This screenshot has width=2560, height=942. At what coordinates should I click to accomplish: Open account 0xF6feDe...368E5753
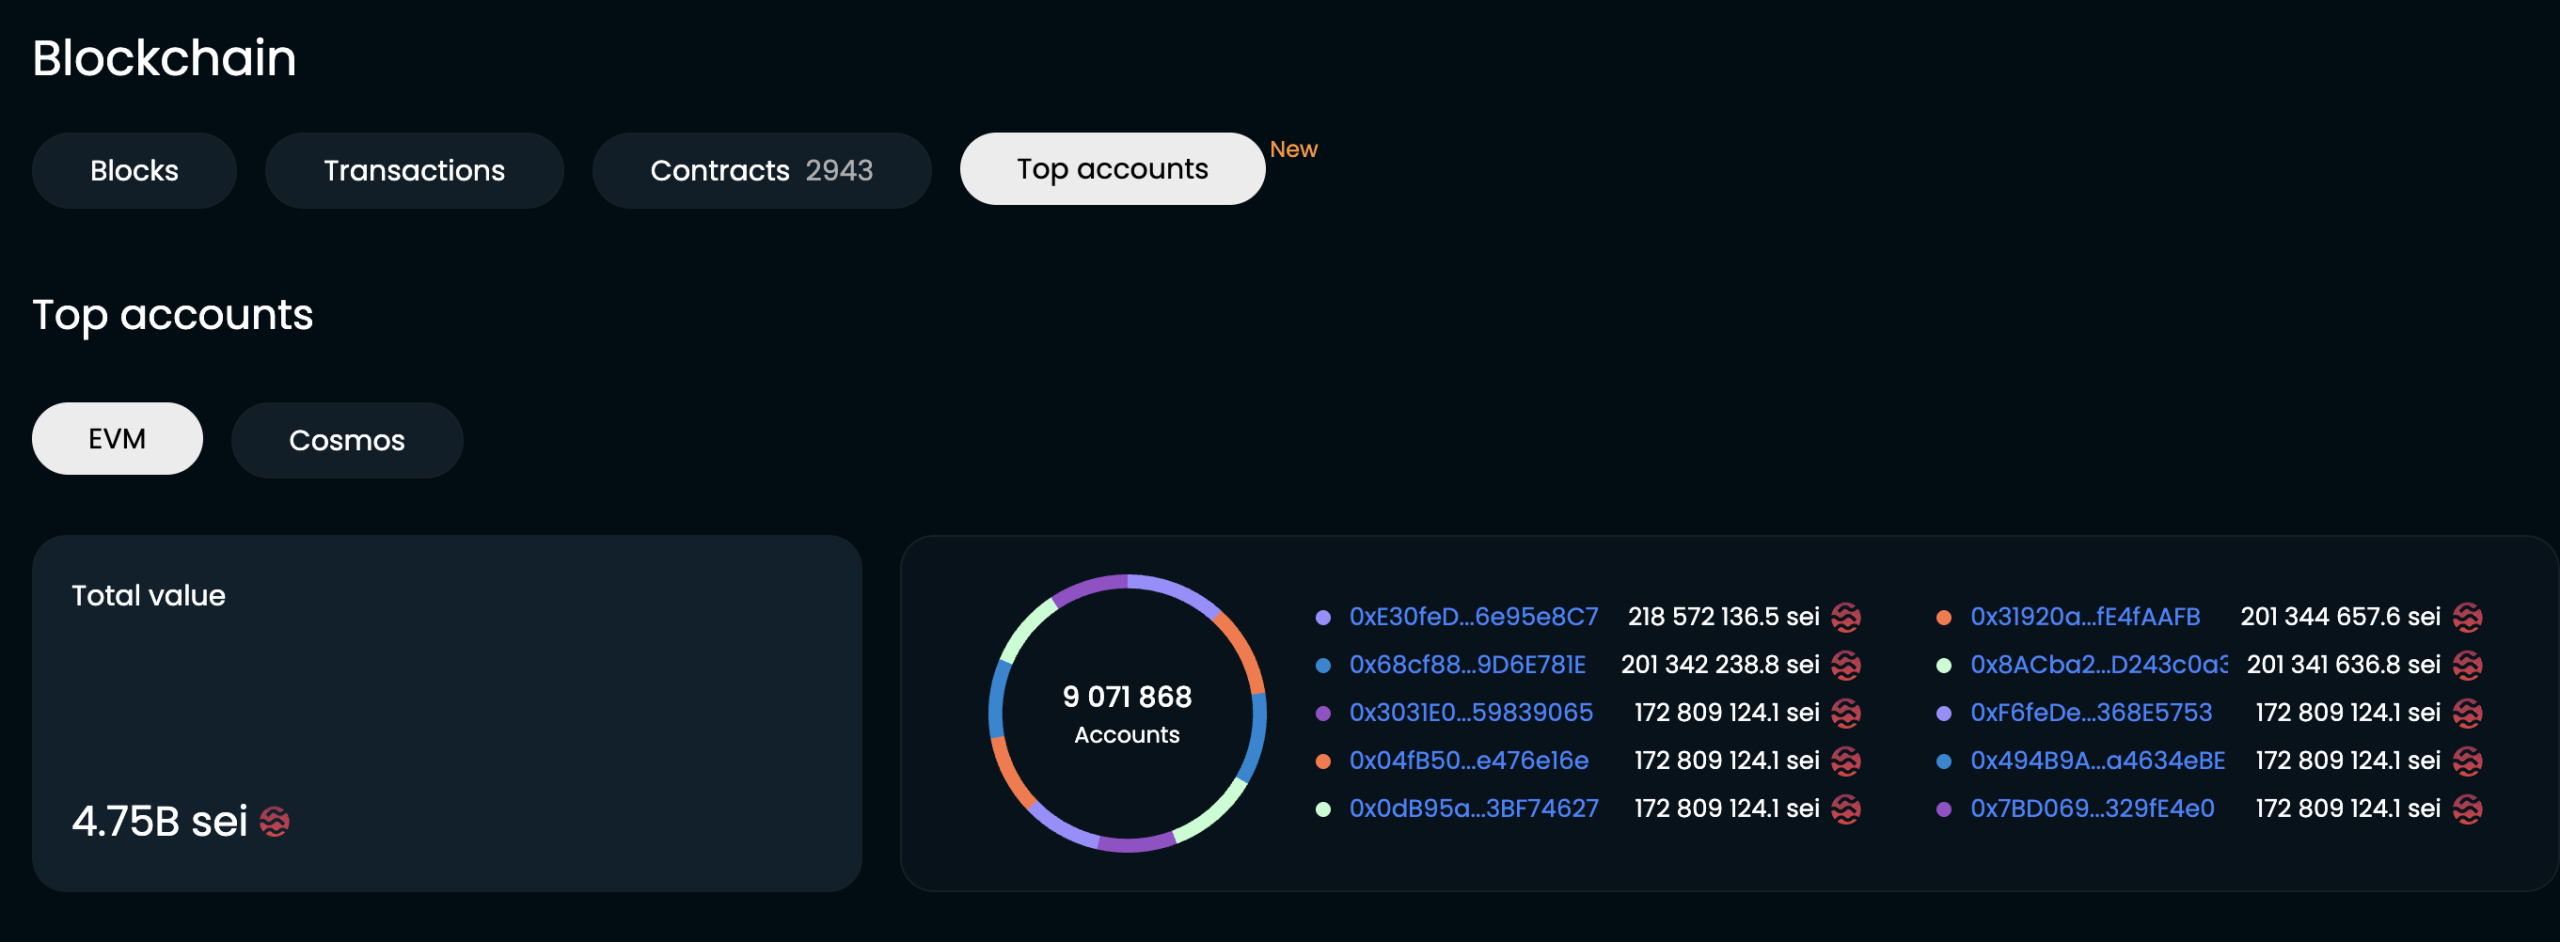tap(2091, 713)
